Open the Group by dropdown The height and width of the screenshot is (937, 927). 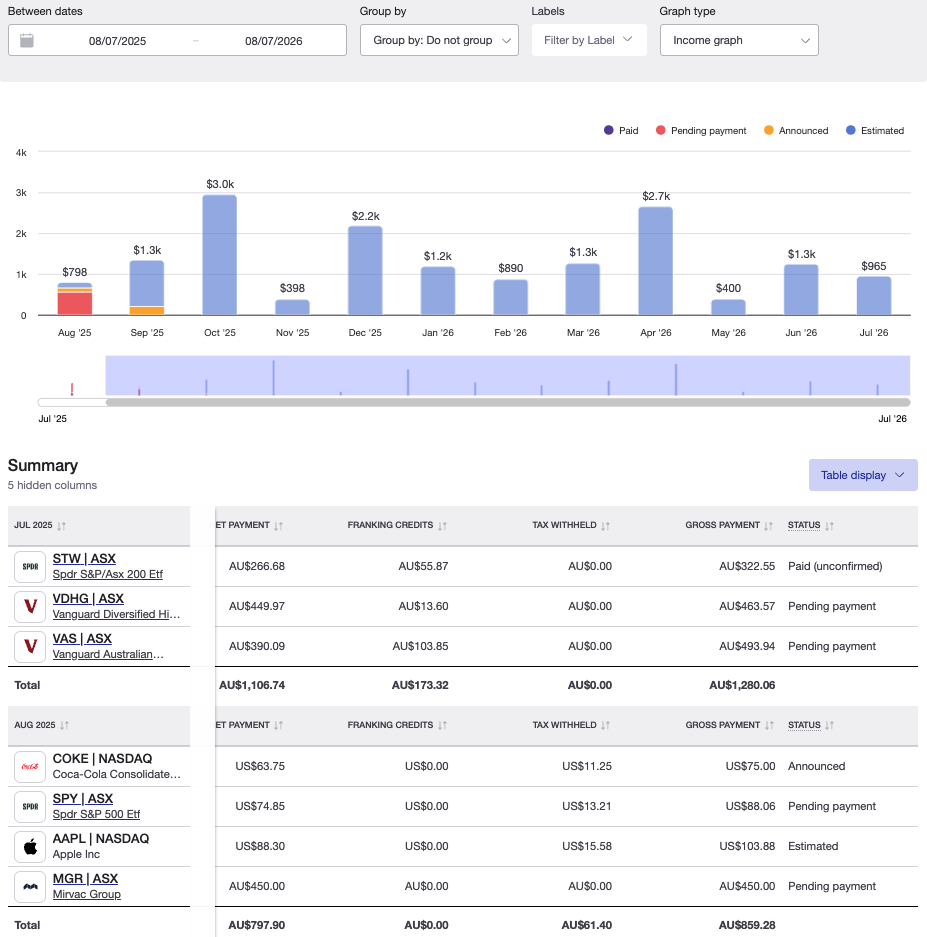[439, 40]
